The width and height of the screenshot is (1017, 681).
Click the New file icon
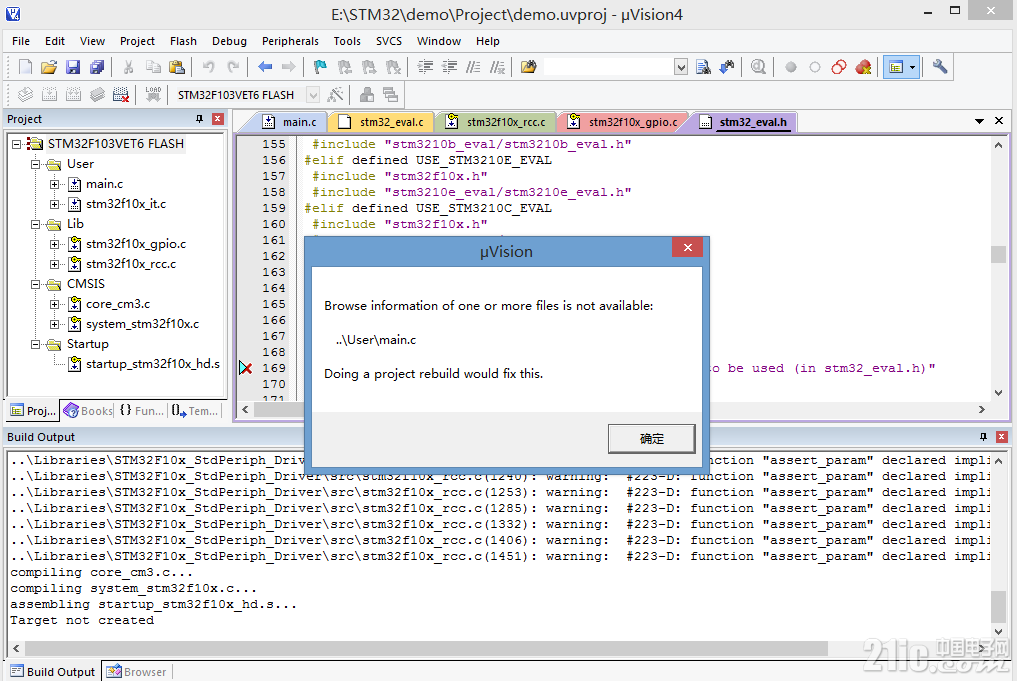(x=25, y=67)
